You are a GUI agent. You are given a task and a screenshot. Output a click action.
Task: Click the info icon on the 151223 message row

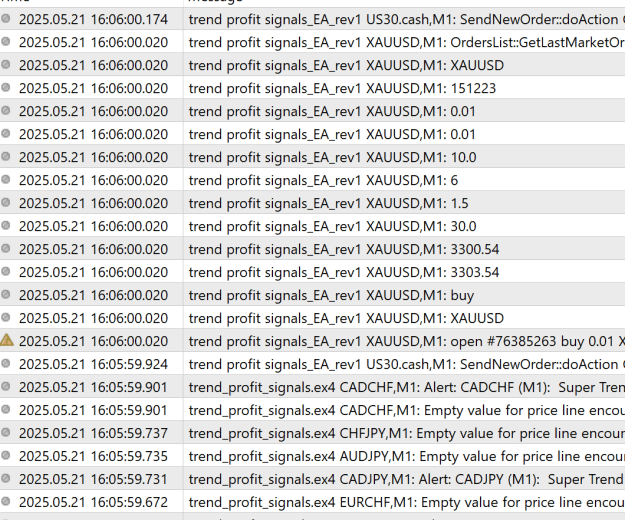6,87
